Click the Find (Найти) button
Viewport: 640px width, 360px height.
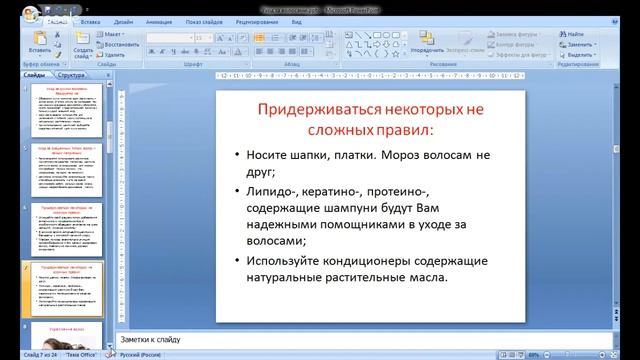[572, 34]
